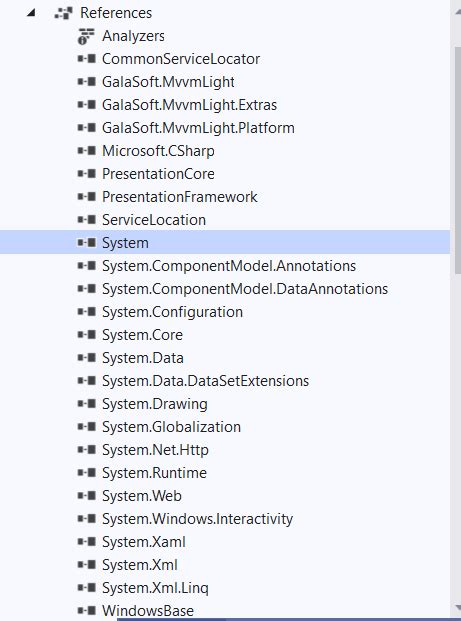The width and height of the screenshot is (461, 621).
Task: Click the highlighted System reference icon
Action: click(87, 243)
